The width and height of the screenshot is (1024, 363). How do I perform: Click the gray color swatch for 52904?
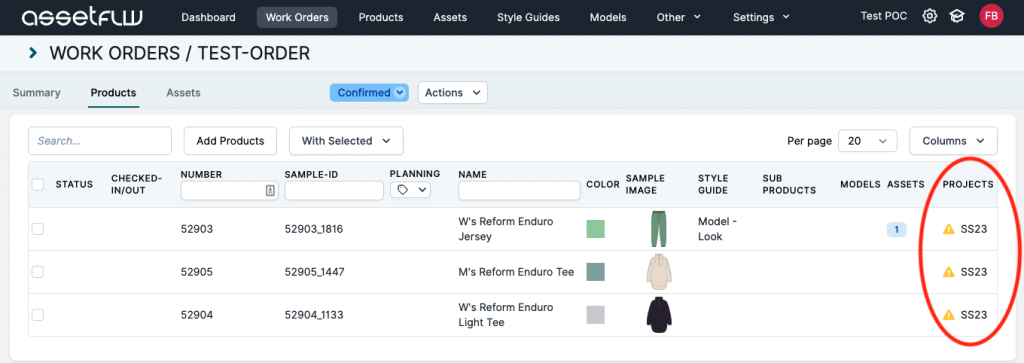point(596,315)
